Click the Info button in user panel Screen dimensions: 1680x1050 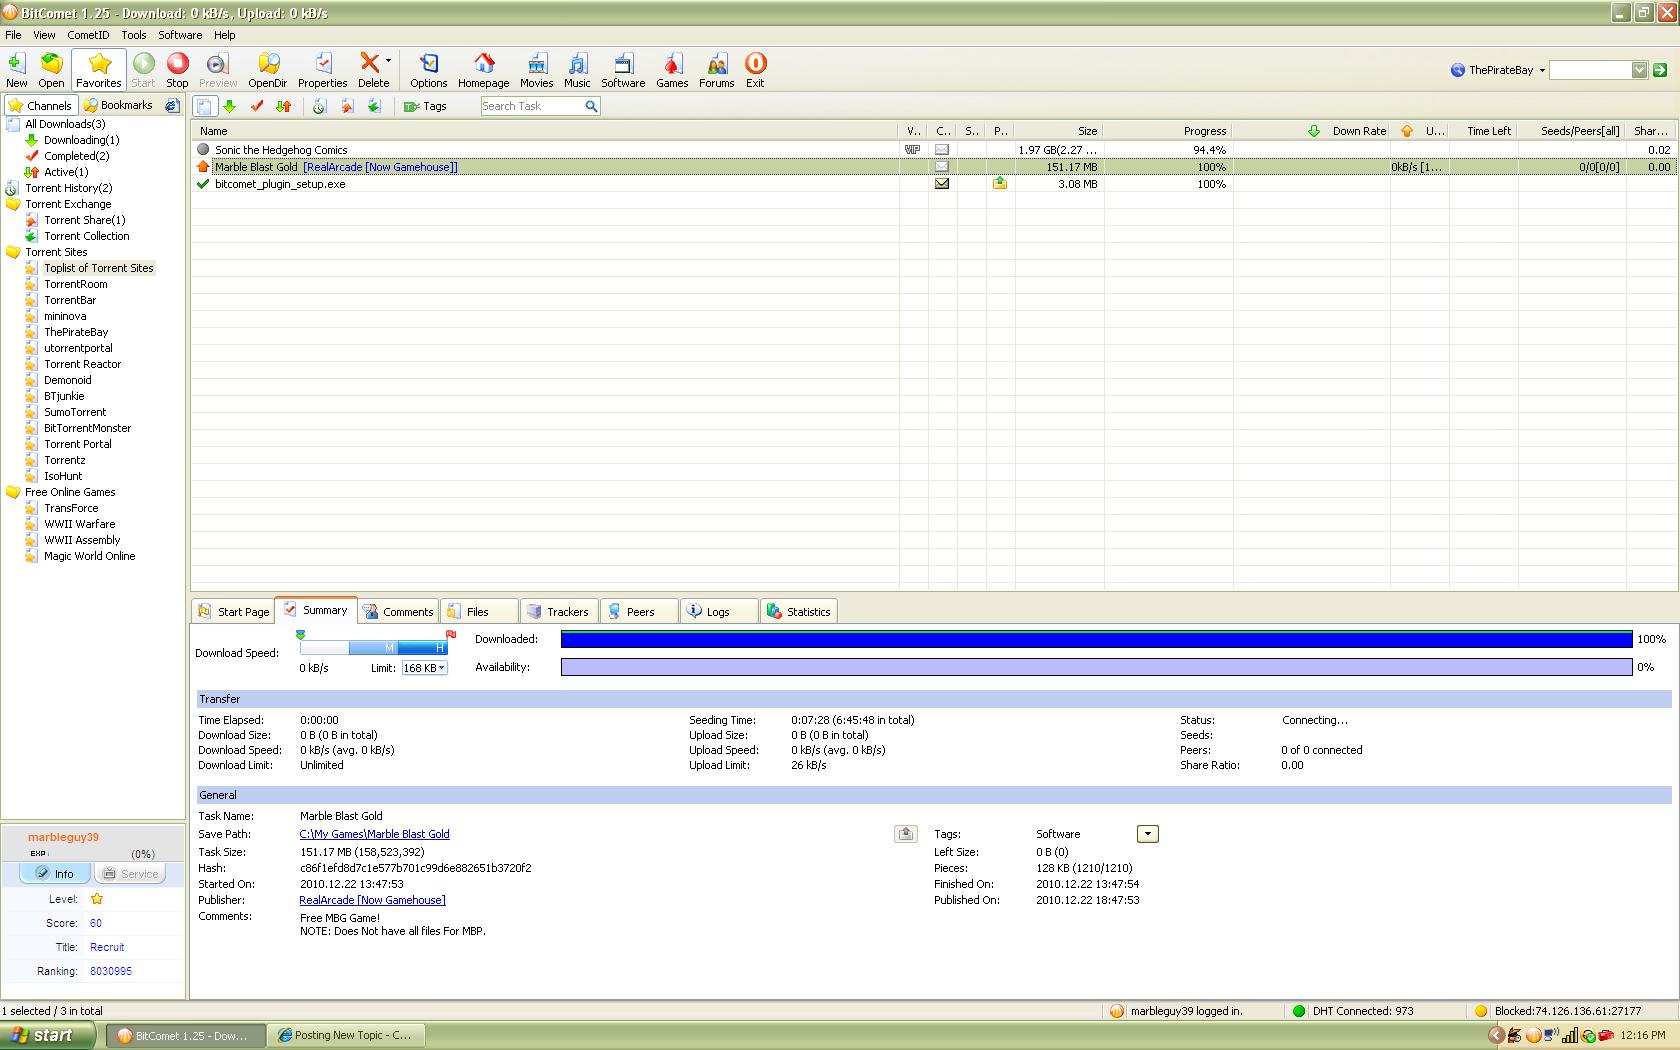coord(54,873)
